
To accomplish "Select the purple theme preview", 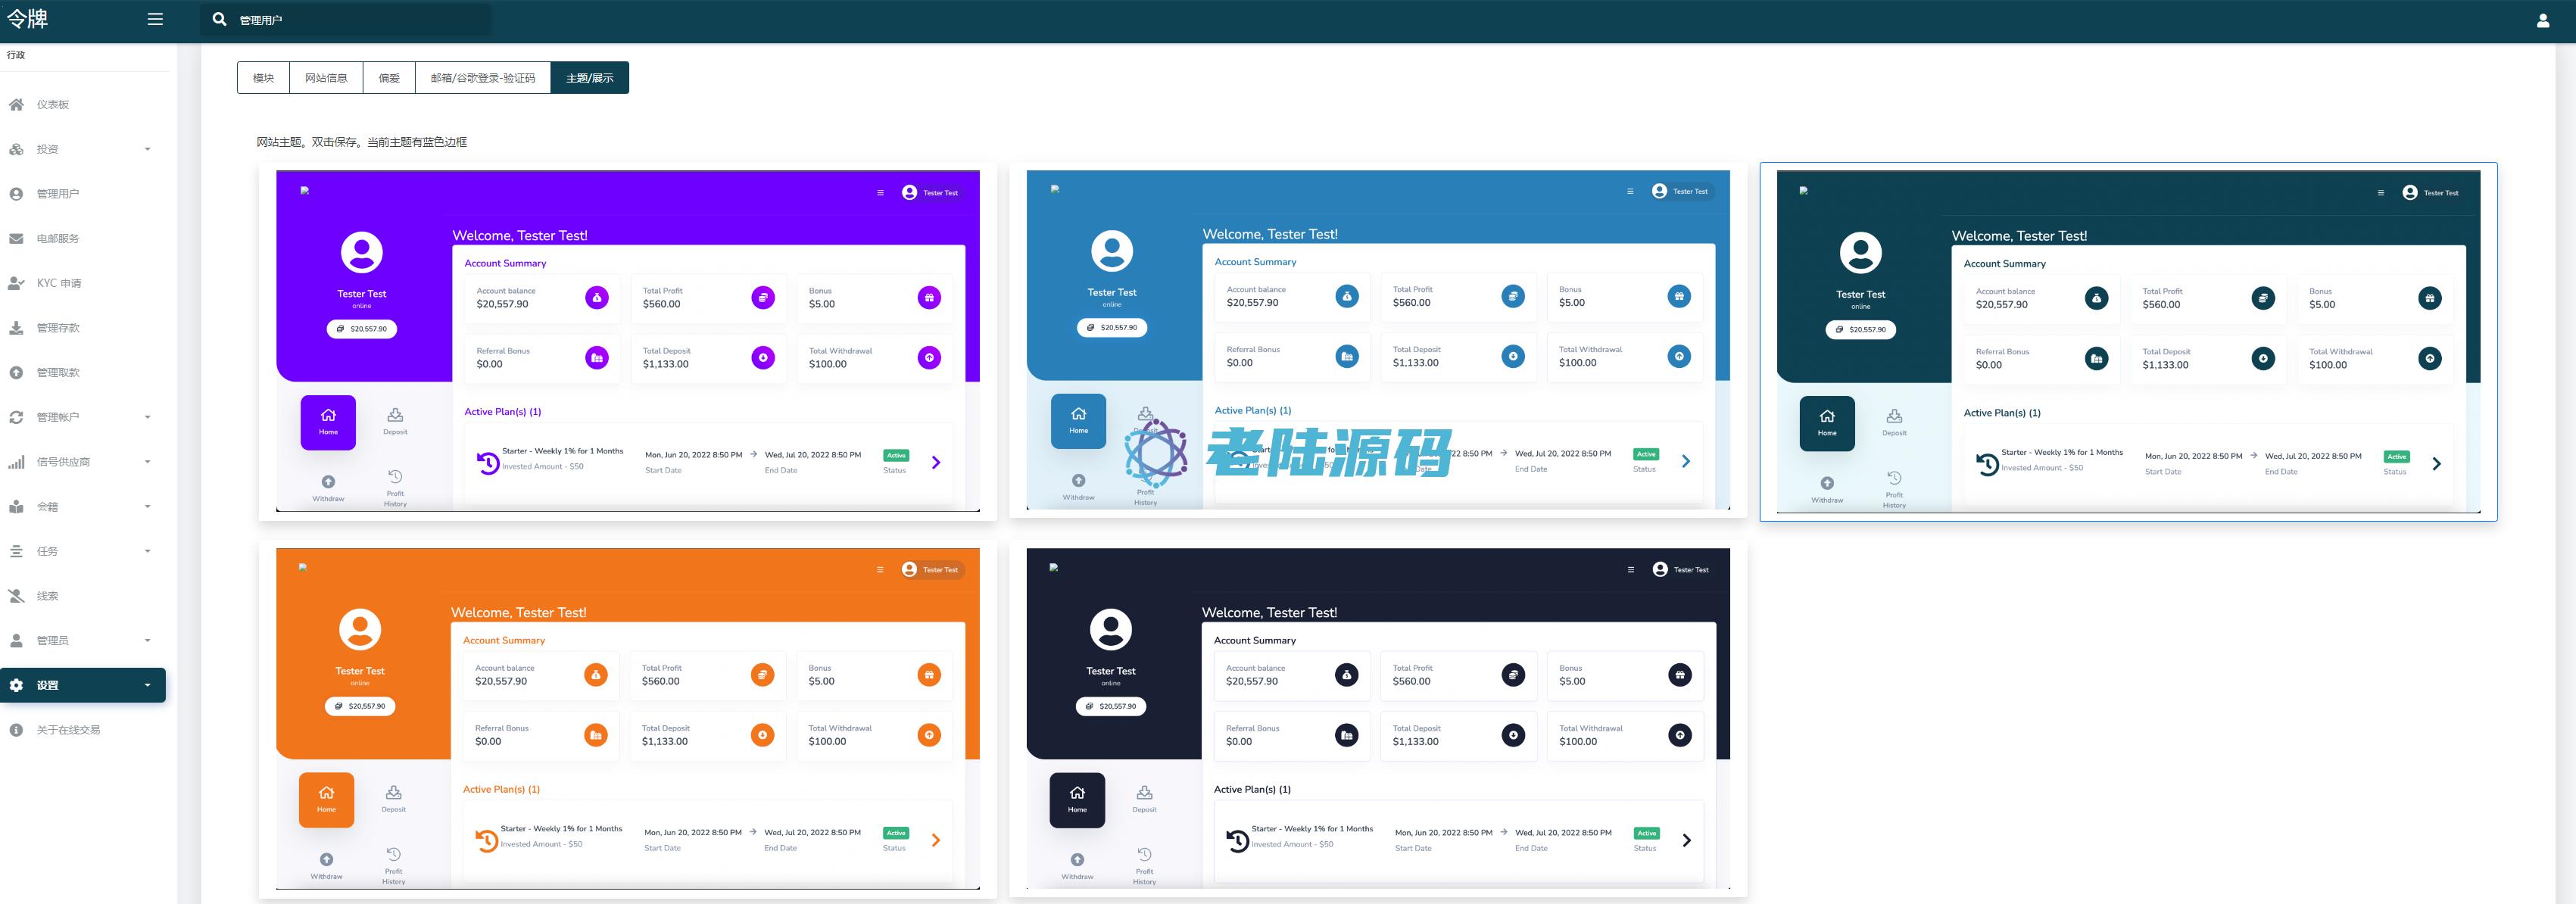I will point(627,341).
